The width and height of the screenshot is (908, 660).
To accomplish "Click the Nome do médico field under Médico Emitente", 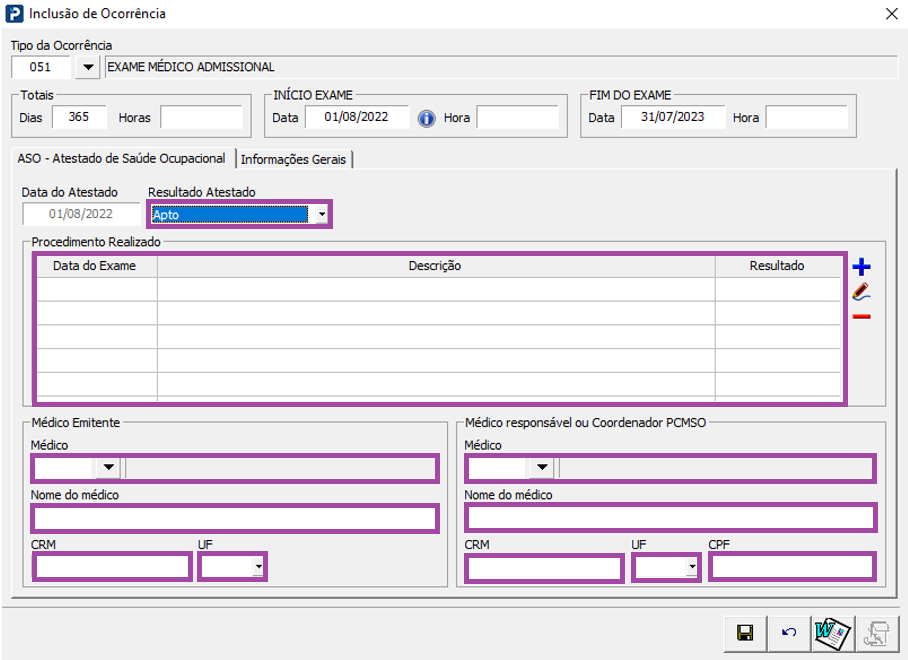I will (x=235, y=518).
